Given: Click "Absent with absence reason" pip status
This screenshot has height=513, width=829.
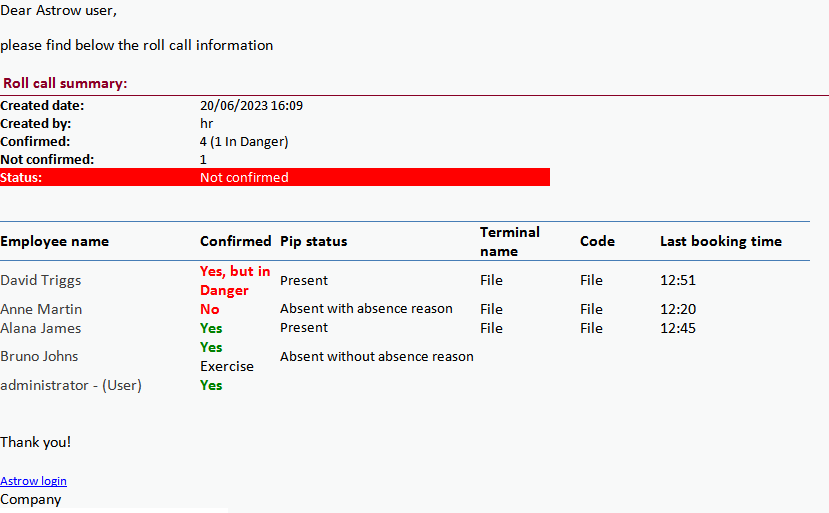Looking at the screenshot, I should coord(366,308).
